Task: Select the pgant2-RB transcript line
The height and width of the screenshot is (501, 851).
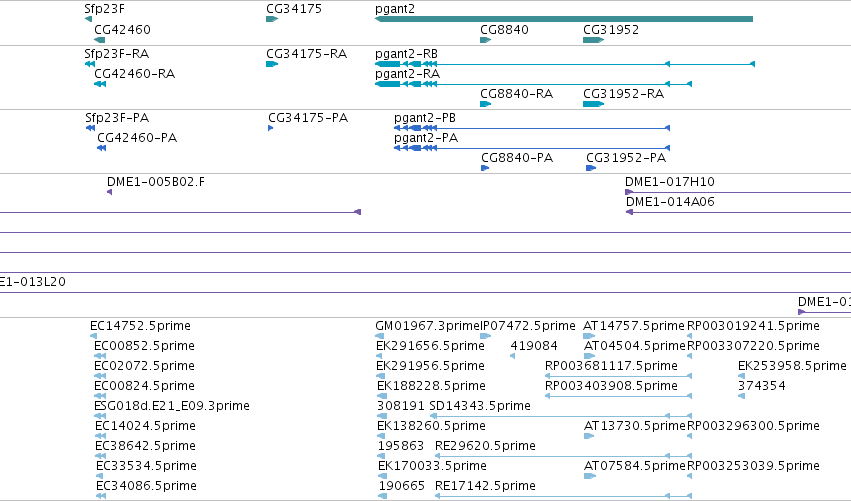Action: (565, 64)
